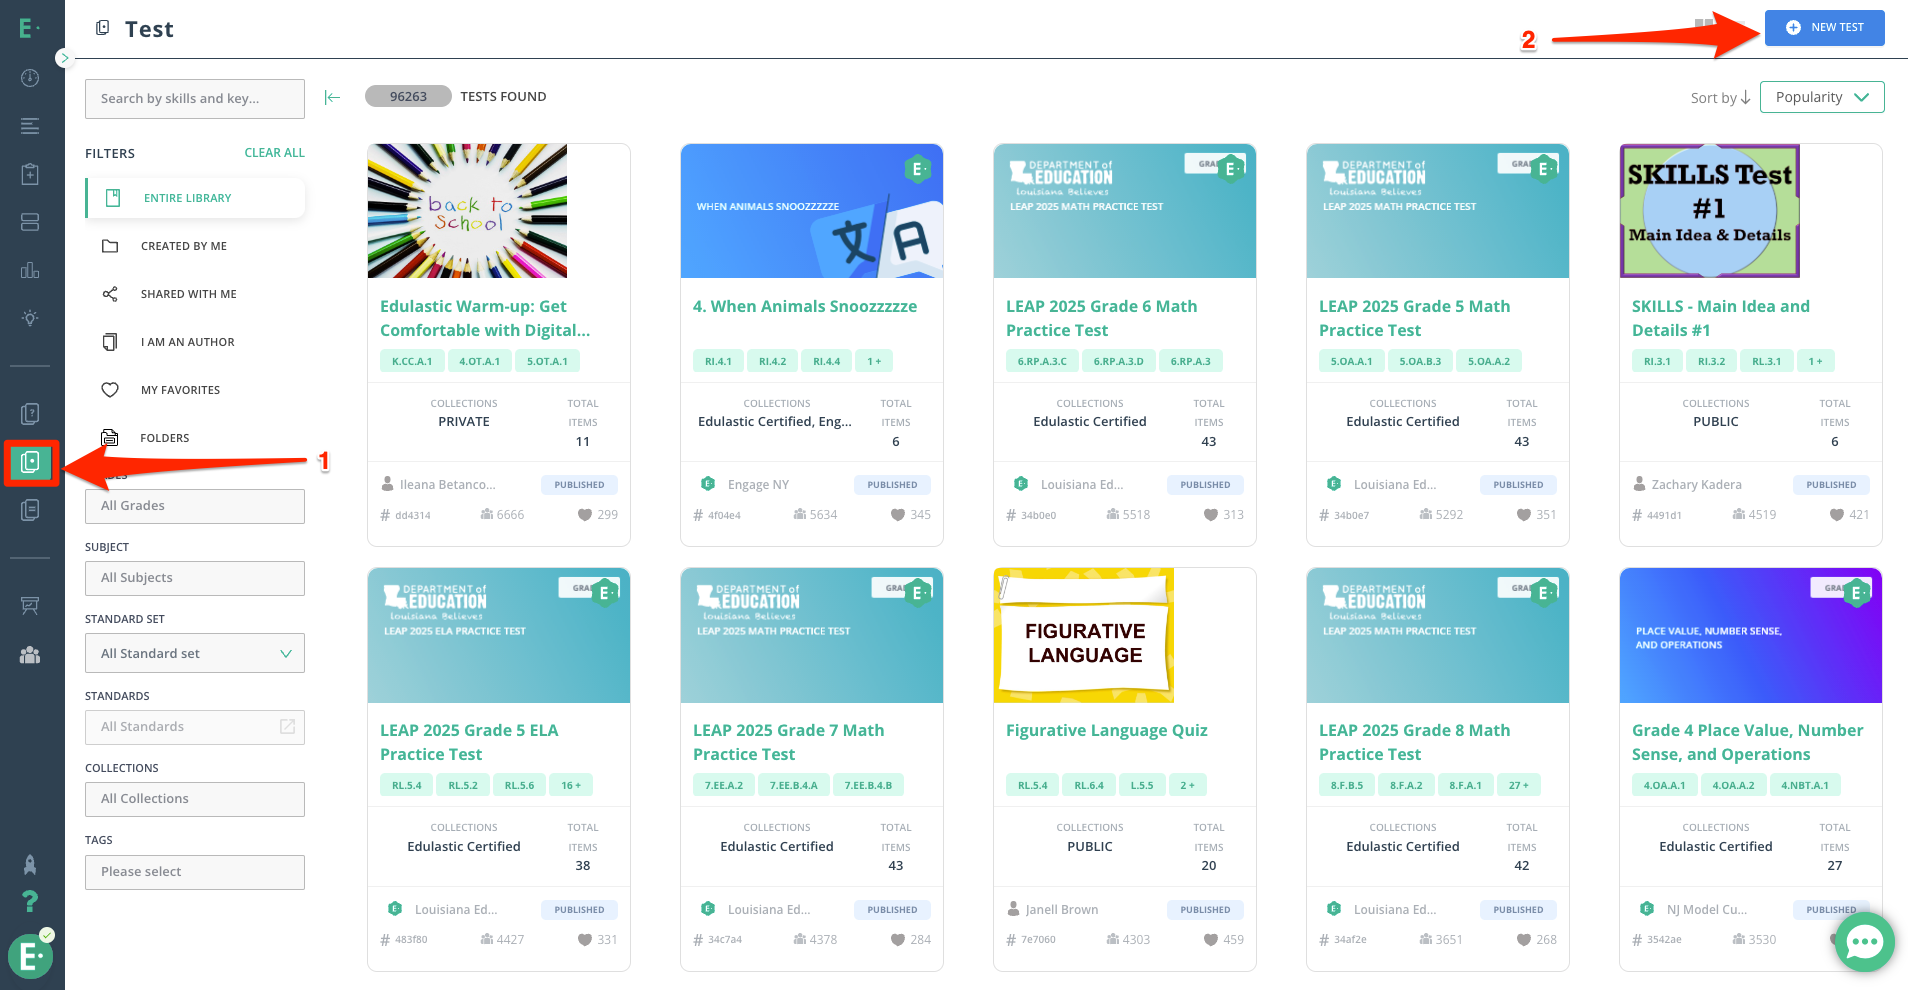Open the All Subjects filter dropdown
1908x990 pixels.
click(x=195, y=578)
